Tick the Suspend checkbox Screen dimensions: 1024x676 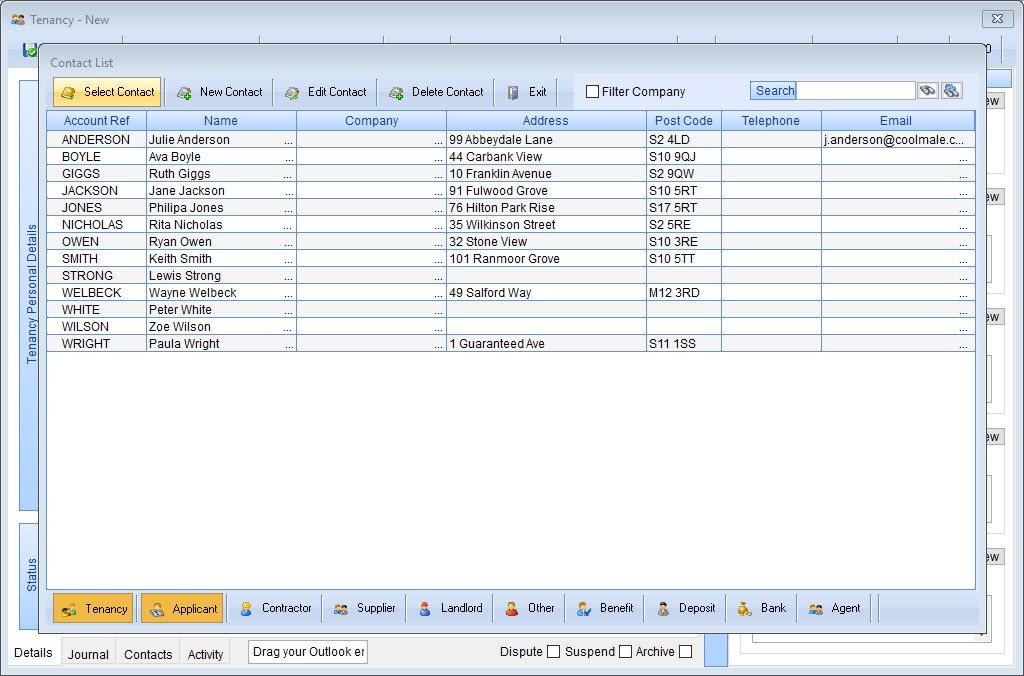(x=625, y=652)
